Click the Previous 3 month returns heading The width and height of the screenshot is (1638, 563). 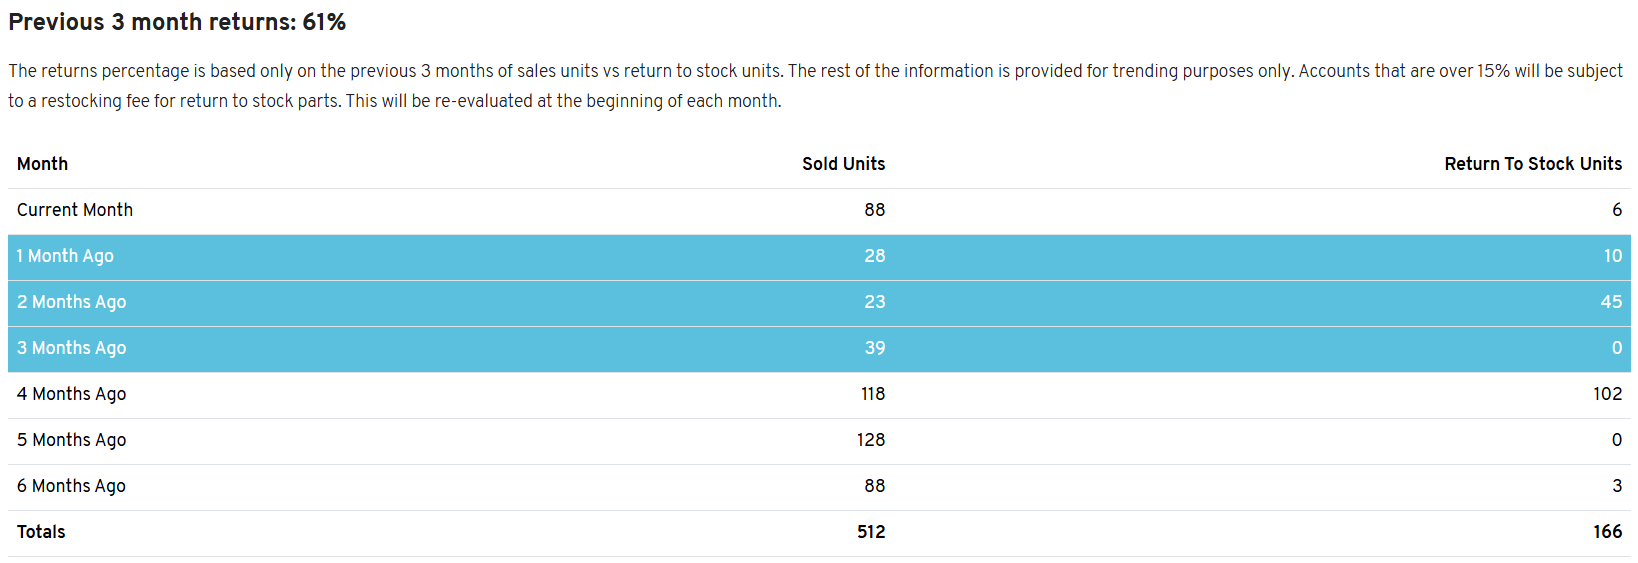pos(177,22)
